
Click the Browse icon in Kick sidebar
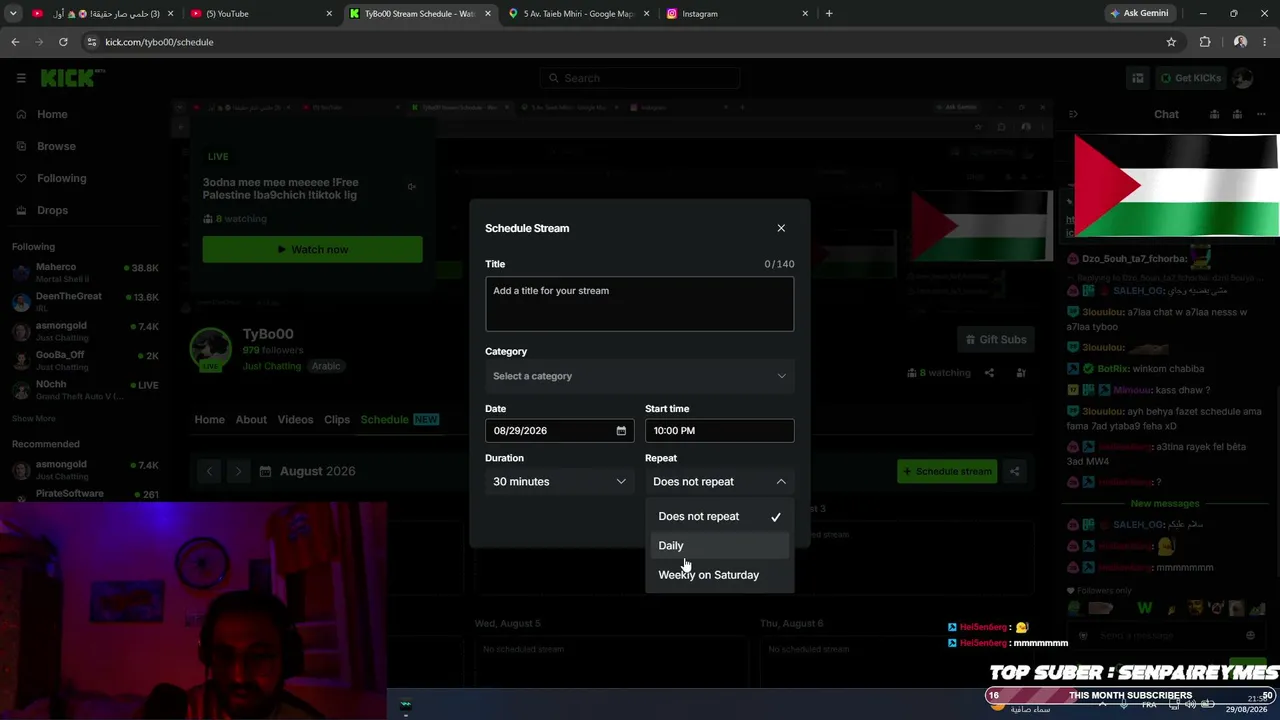coord(21,146)
